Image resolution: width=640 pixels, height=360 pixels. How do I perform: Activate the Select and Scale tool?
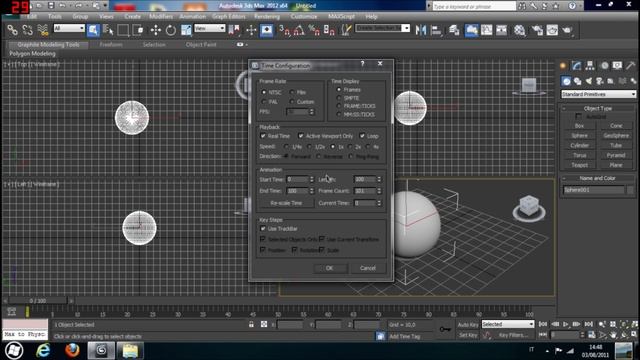(186, 30)
